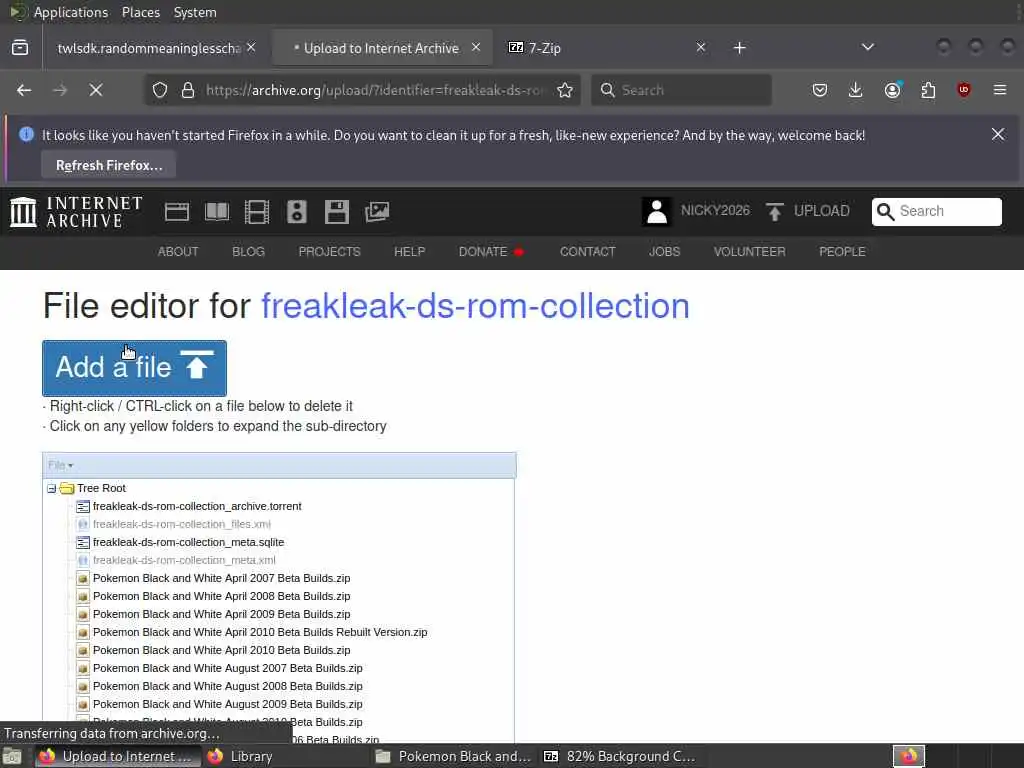
Task: Open the HELP navigation link
Action: 409,252
